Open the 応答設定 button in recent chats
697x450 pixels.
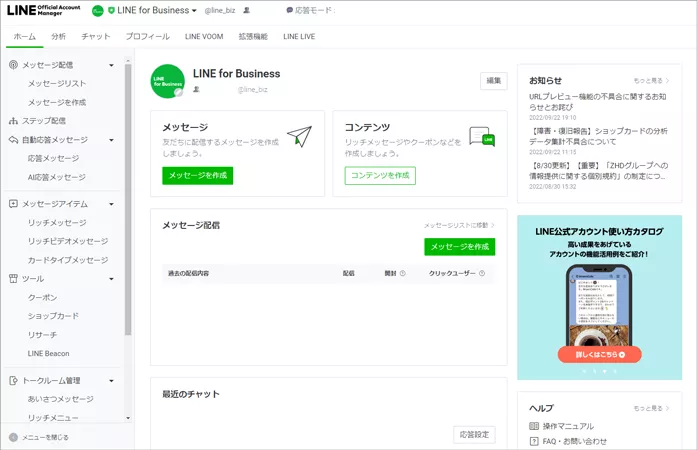click(x=474, y=435)
